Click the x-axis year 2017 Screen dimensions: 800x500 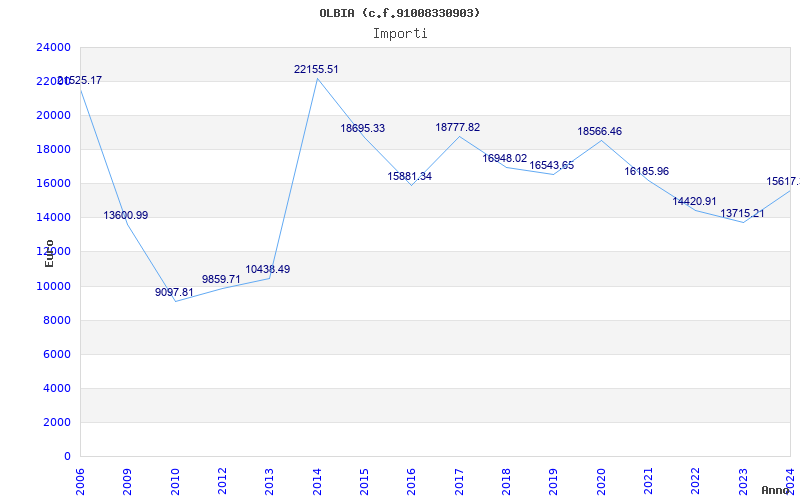[x=459, y=481]
